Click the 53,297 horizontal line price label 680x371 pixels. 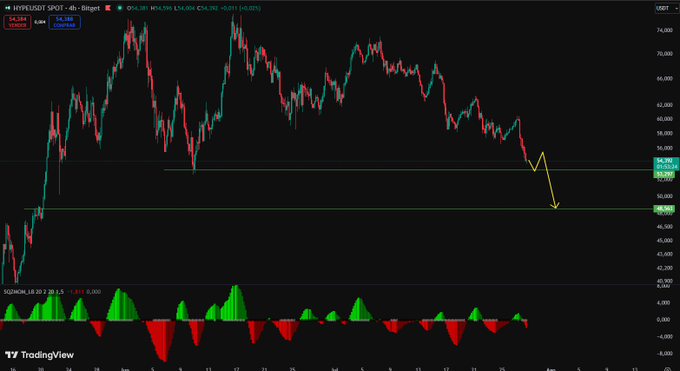point(664,174)
